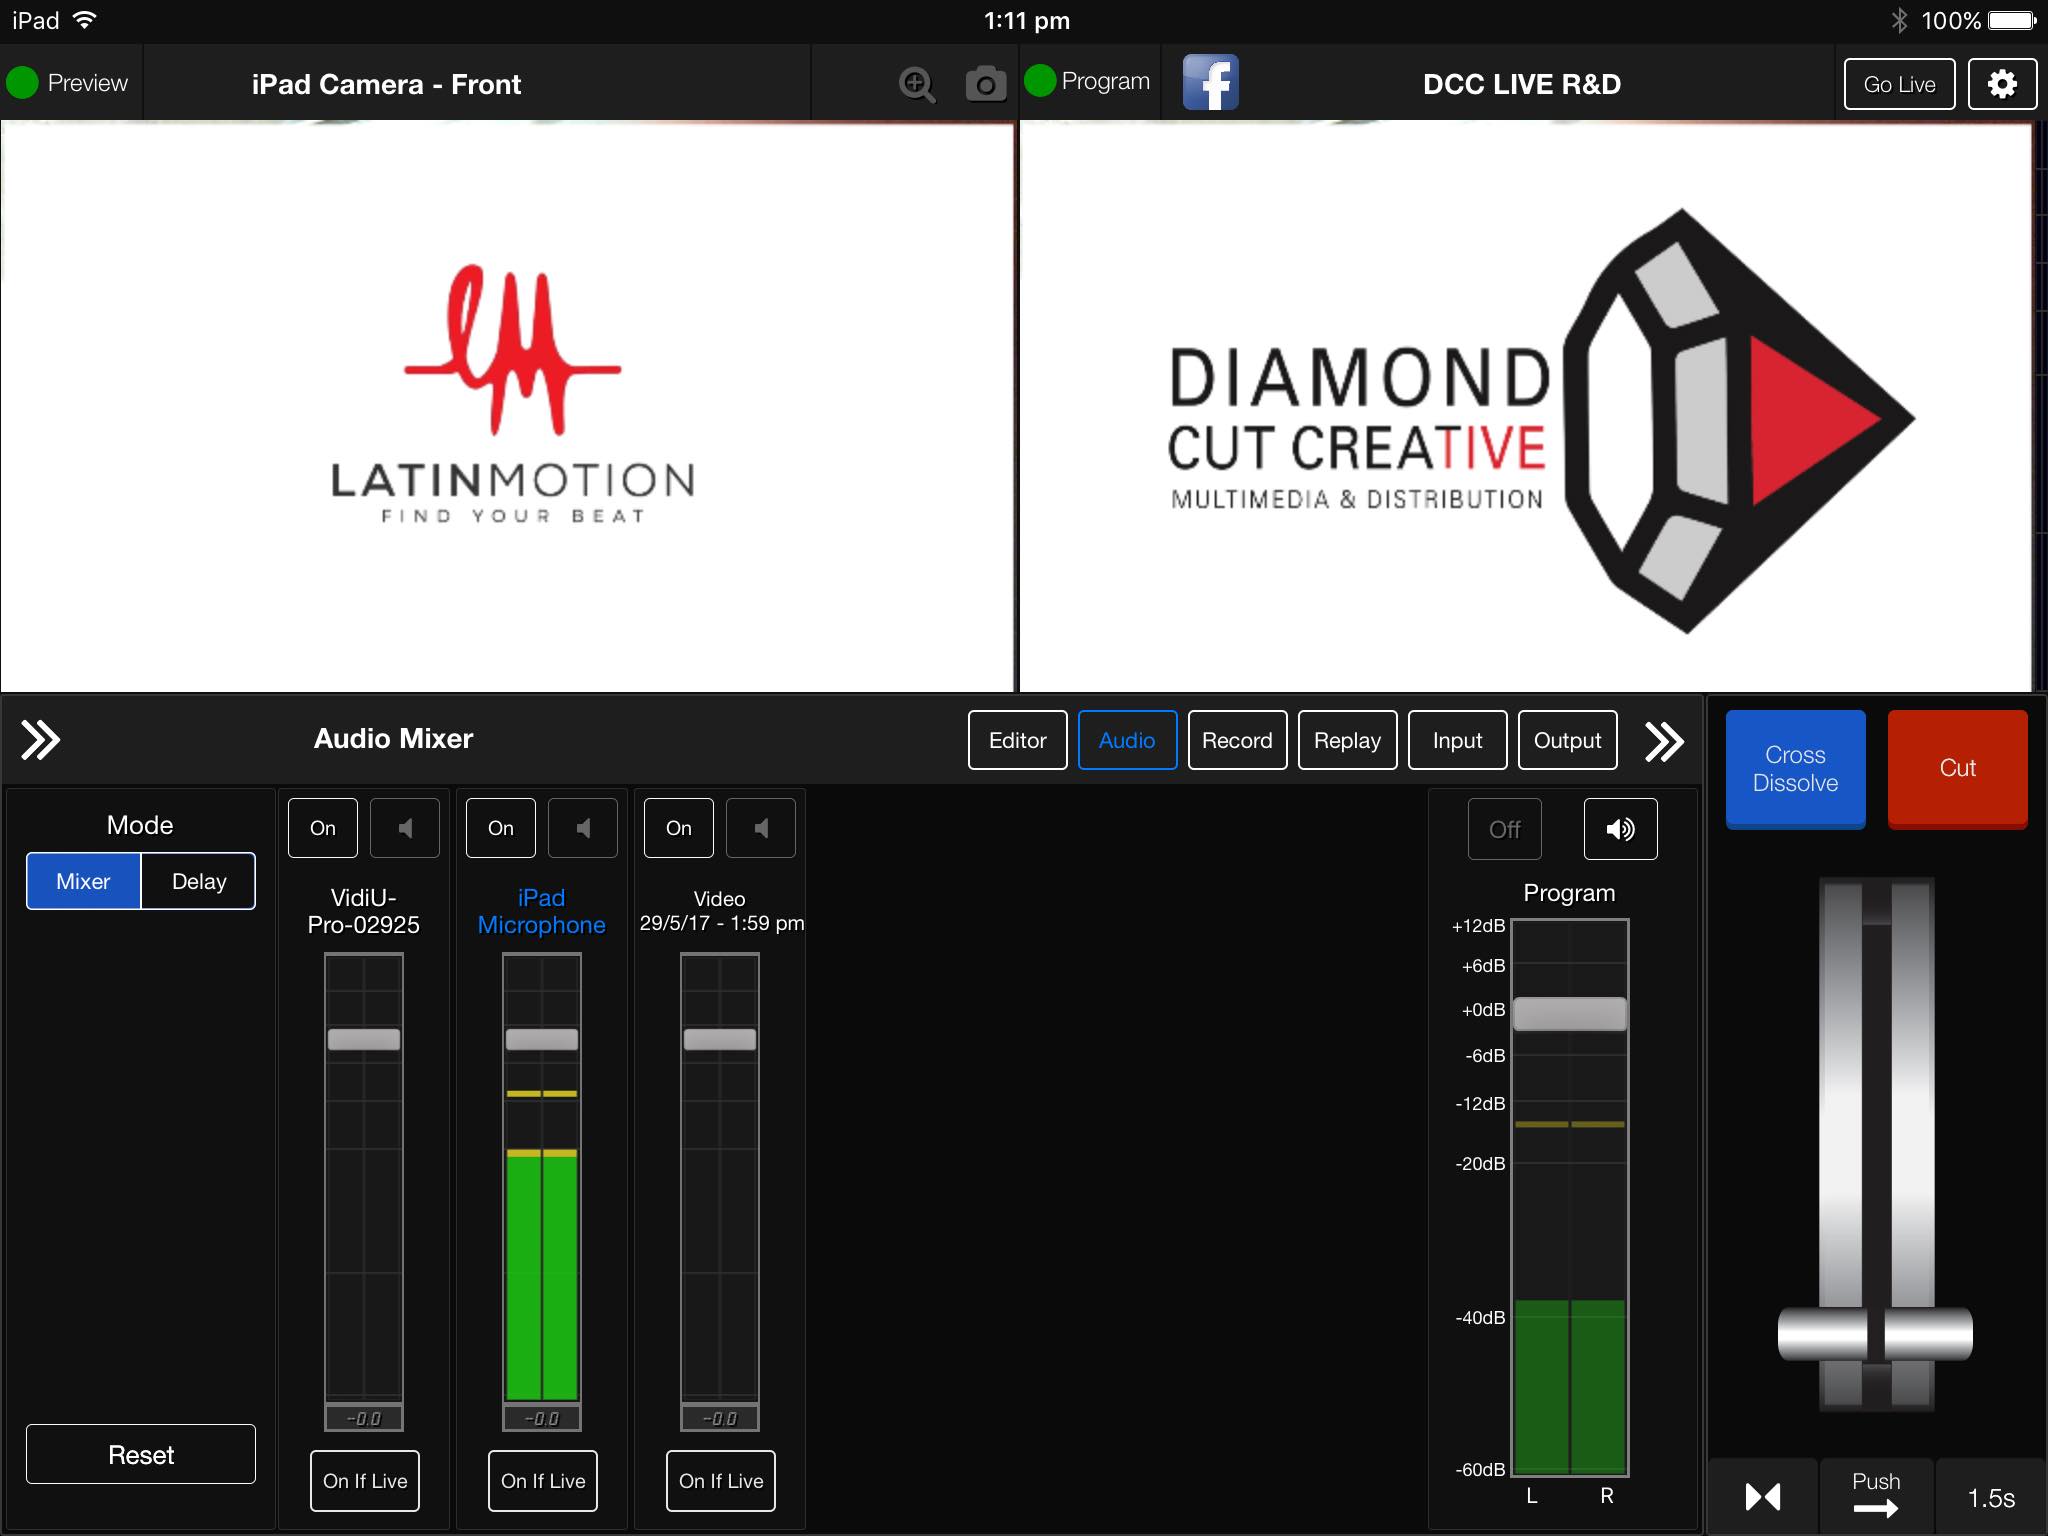
Task: Switch to the Record tab
Action: click(x=1237, y=740)
